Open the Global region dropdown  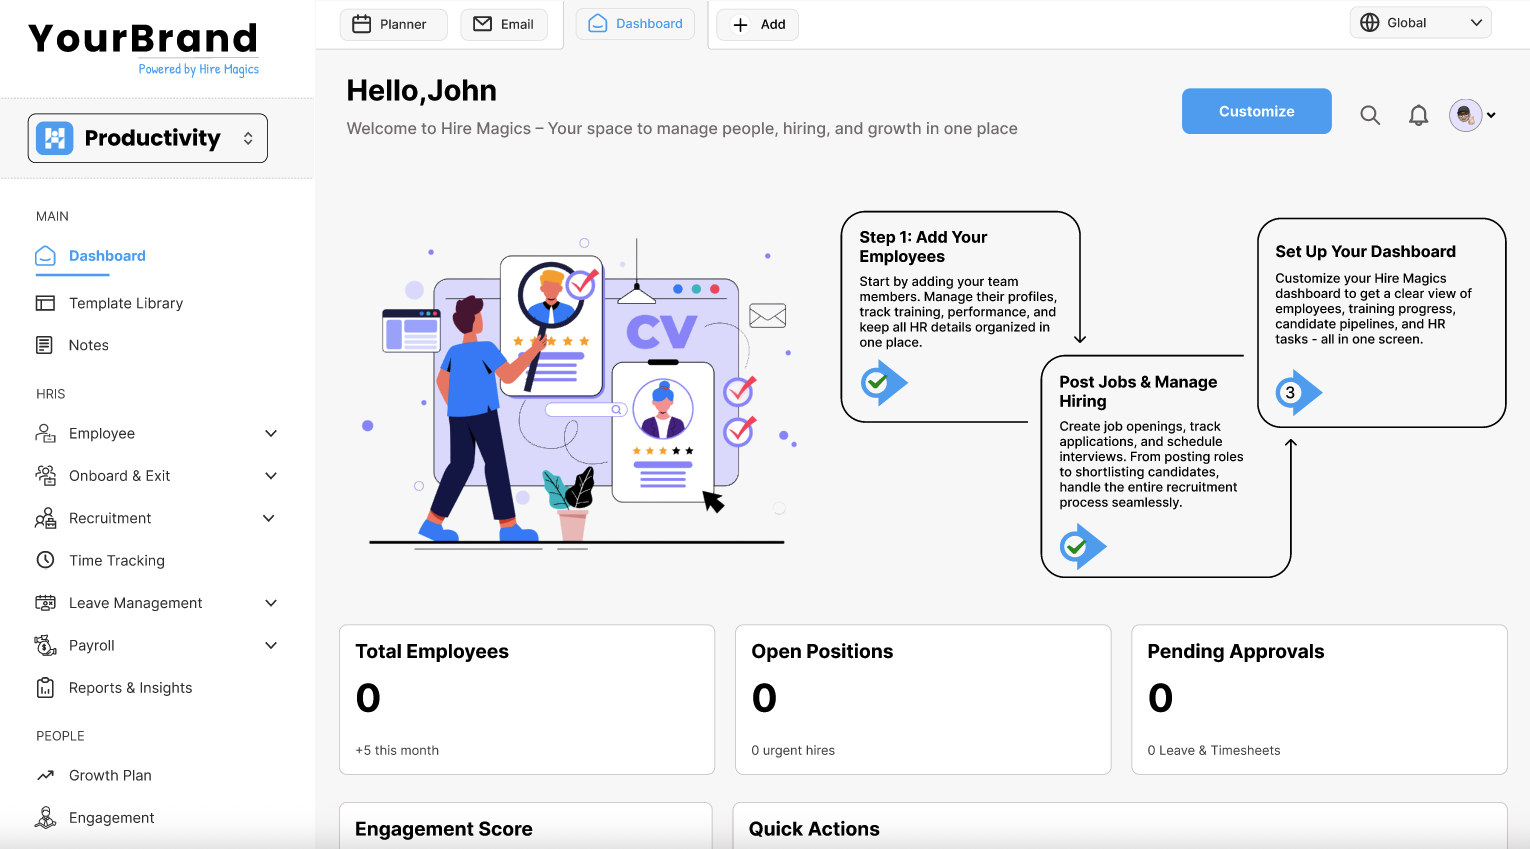1420,22
